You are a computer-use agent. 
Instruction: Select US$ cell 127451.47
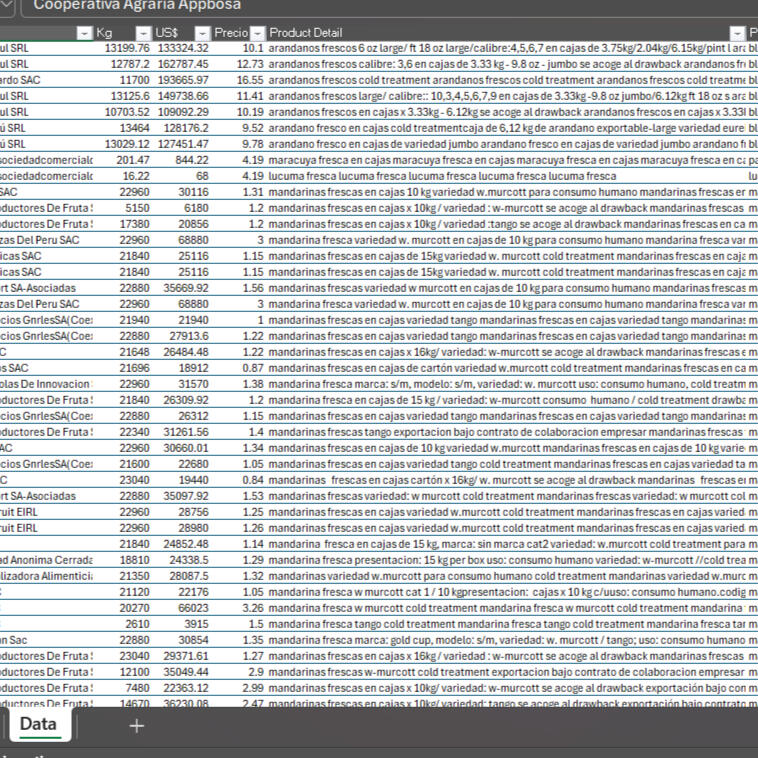[181, 144]
